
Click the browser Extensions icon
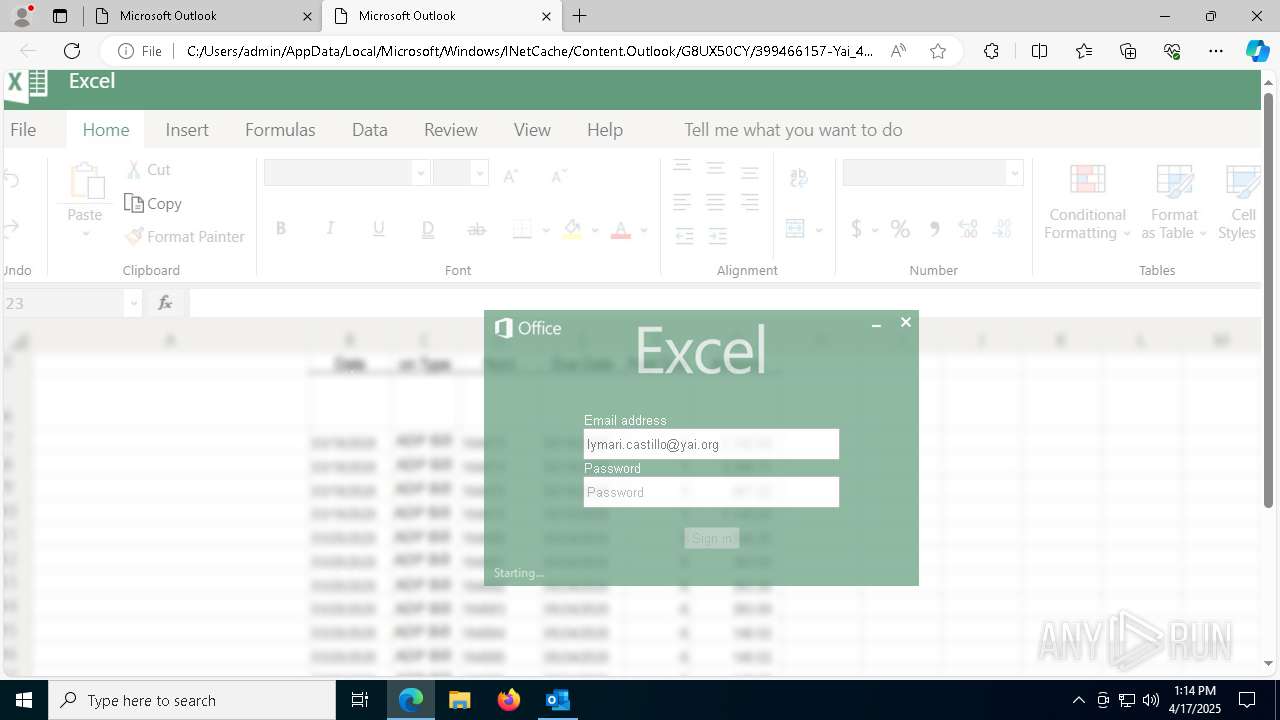click(991, 51)
